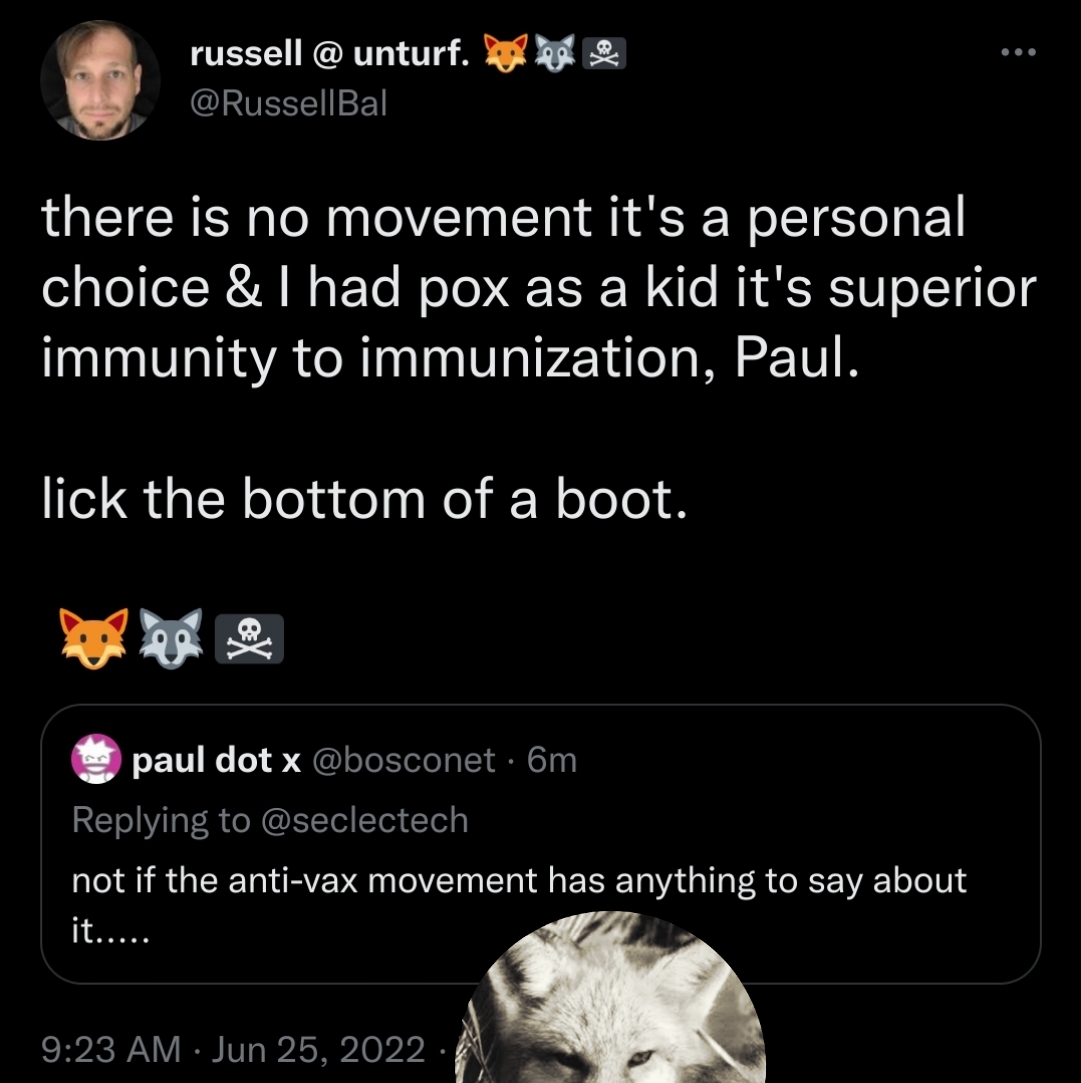Click the skull flag emoji beside the display name
Image resolution: width=1081 pixels, height=1083 pixels.
point(603,56)
